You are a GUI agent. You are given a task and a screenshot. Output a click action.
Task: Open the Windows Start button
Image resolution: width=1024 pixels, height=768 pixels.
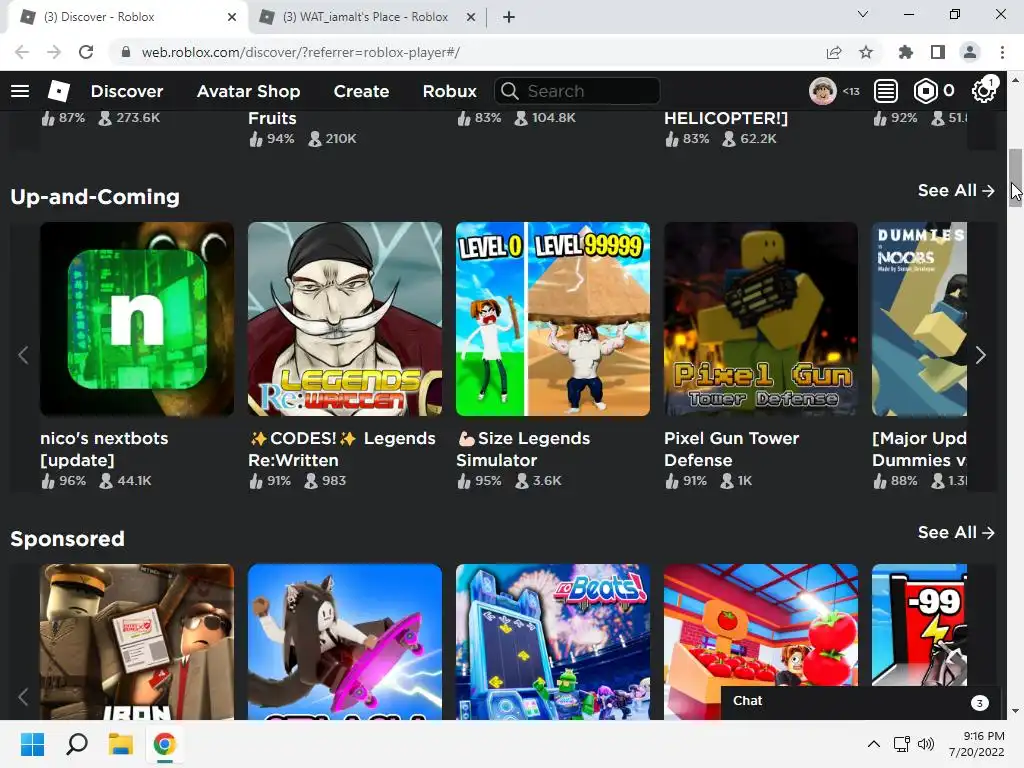tap(32, 744)
